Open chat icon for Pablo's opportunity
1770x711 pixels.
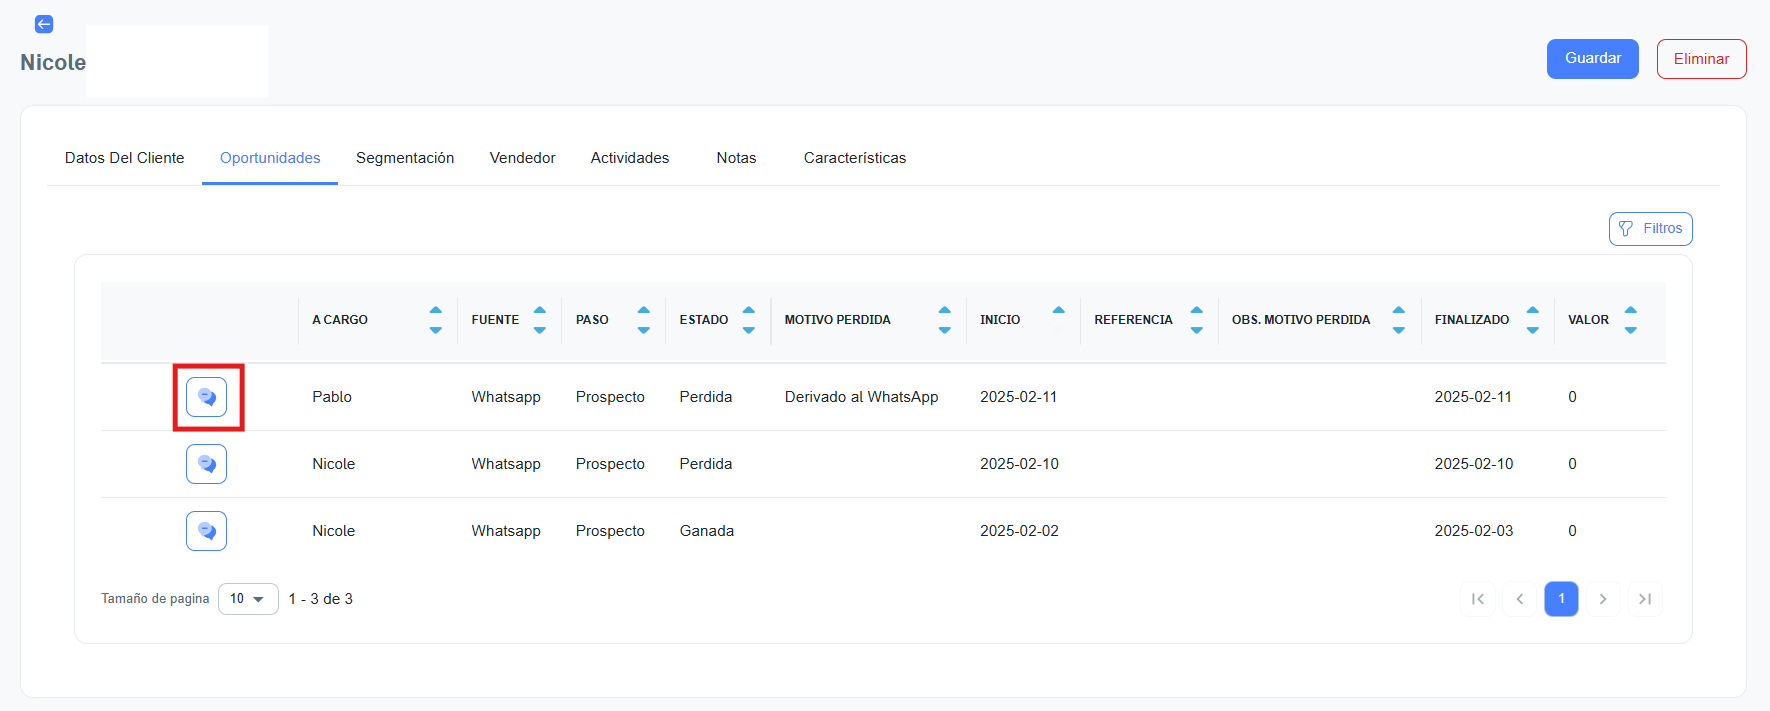click(206, 397)
